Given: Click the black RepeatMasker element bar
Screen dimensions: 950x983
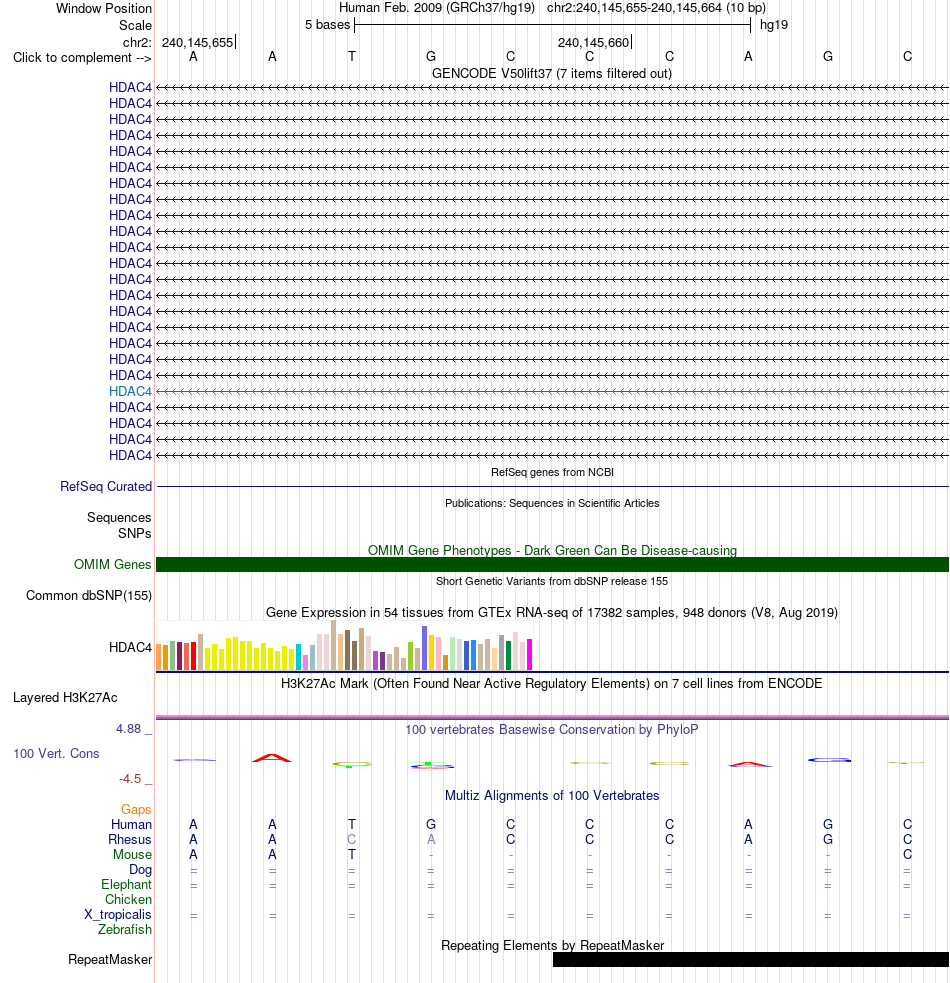Looking at the screenshot, I should point(751,960).
